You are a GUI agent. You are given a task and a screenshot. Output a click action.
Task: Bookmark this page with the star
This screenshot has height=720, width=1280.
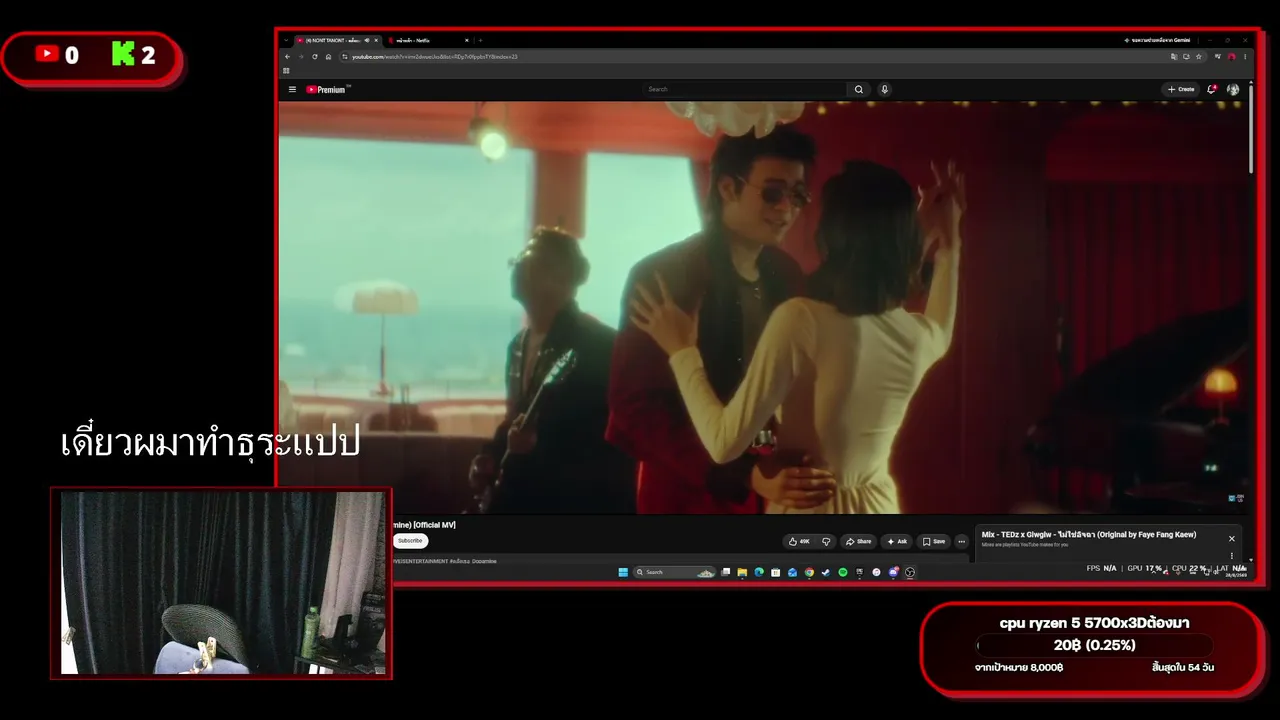[x=1199, y=57]
